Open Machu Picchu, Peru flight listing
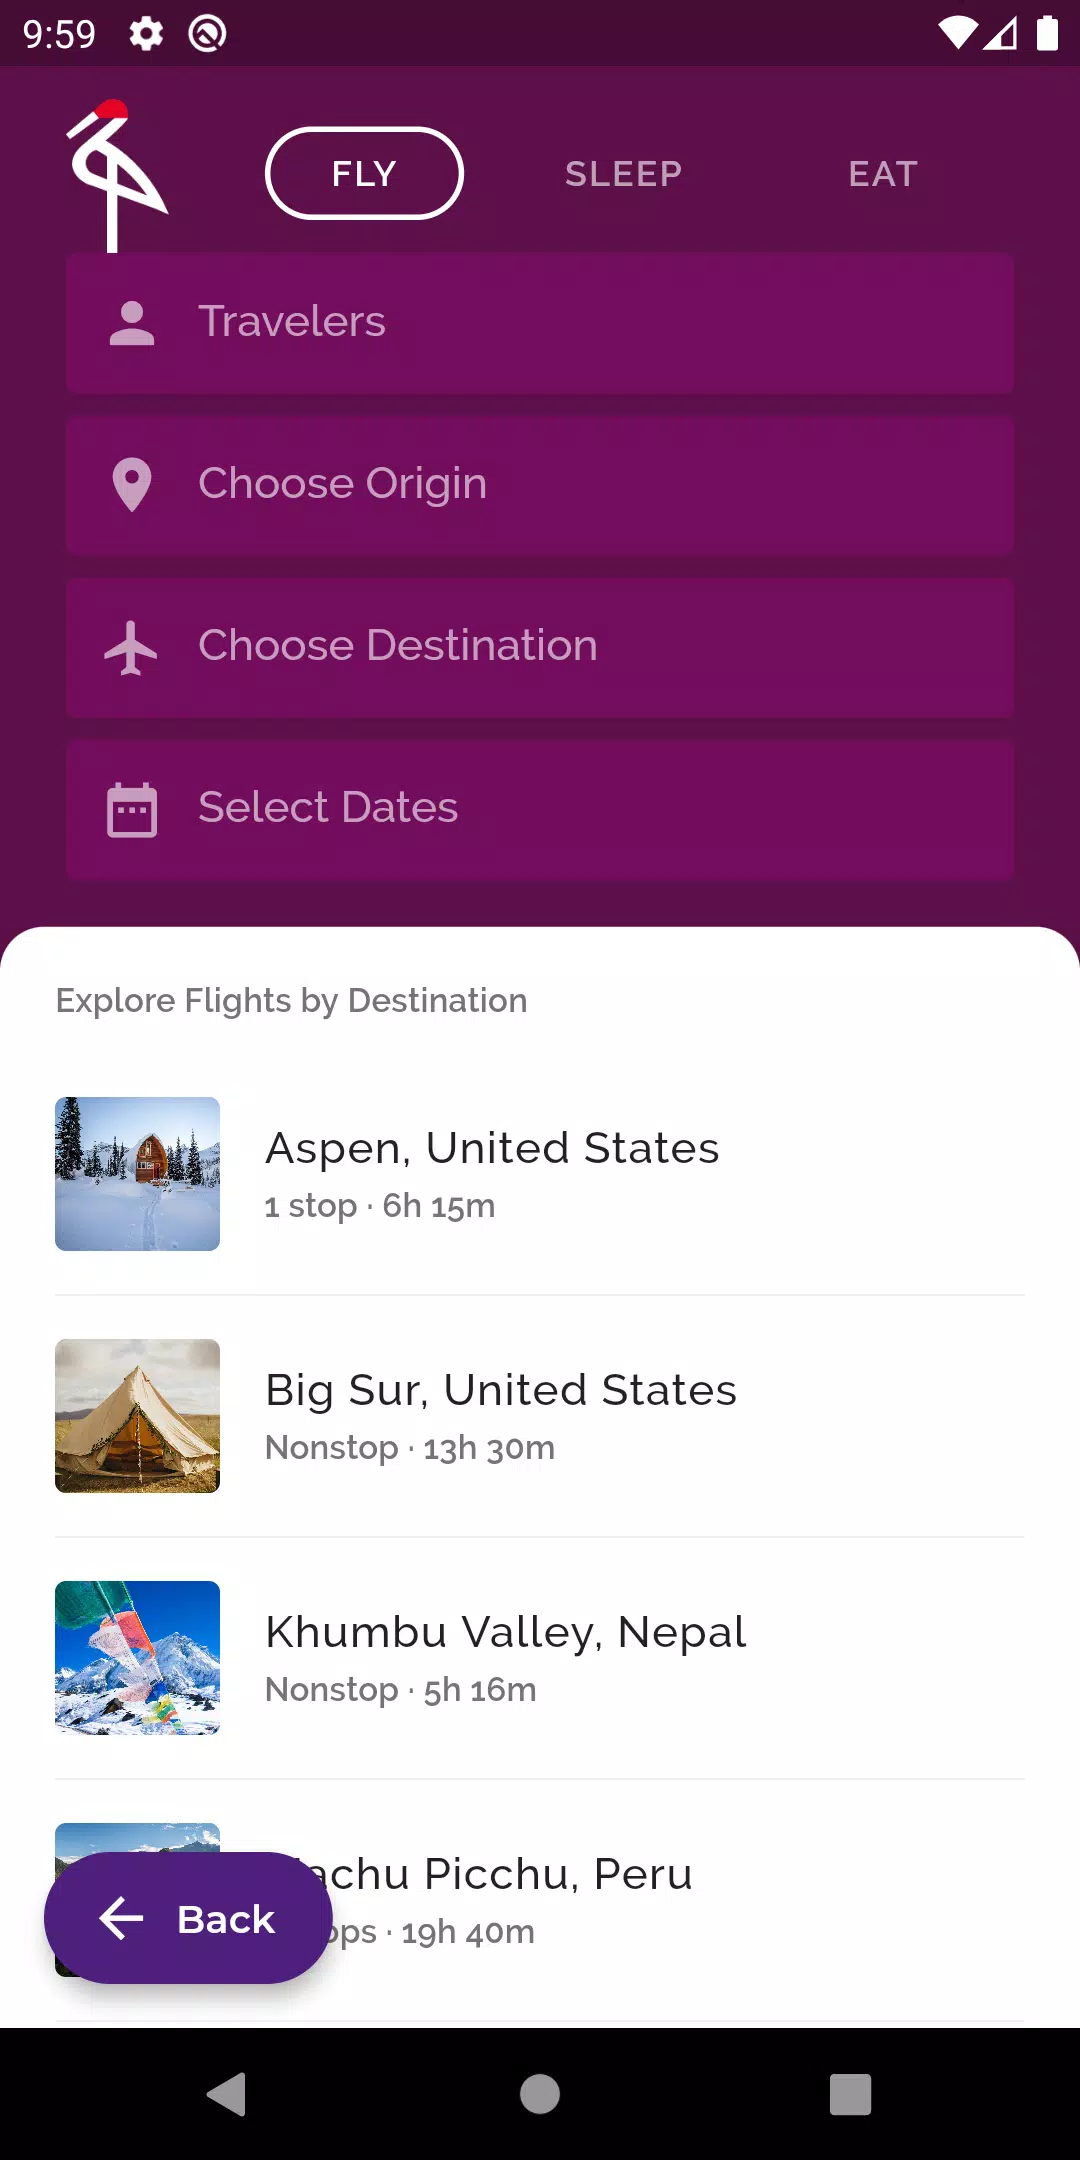 540,1900
